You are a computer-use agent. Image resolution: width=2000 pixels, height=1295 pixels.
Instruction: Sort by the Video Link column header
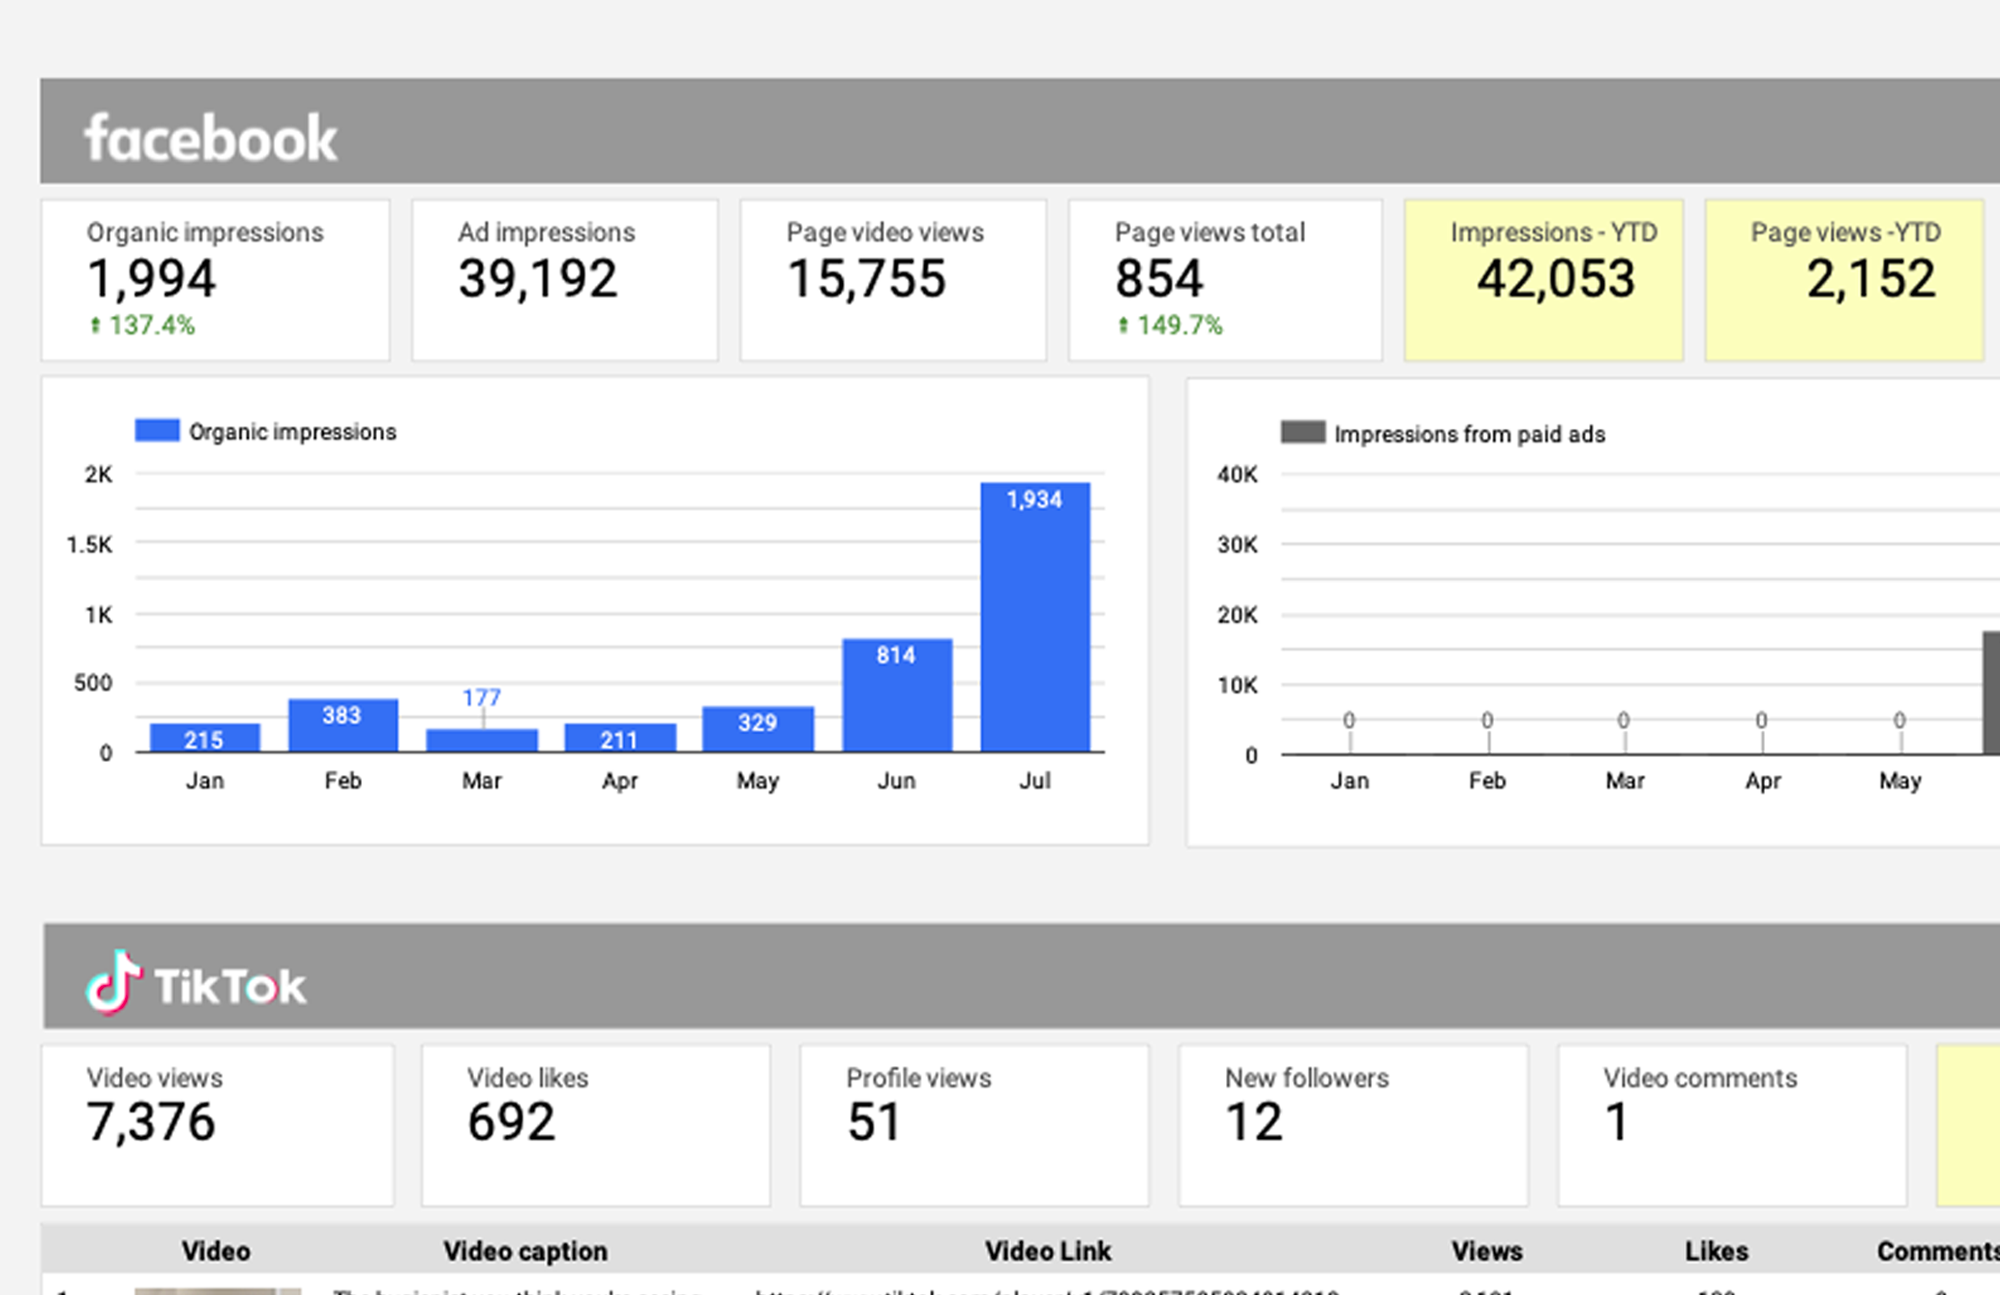tap(1048, 1251)
